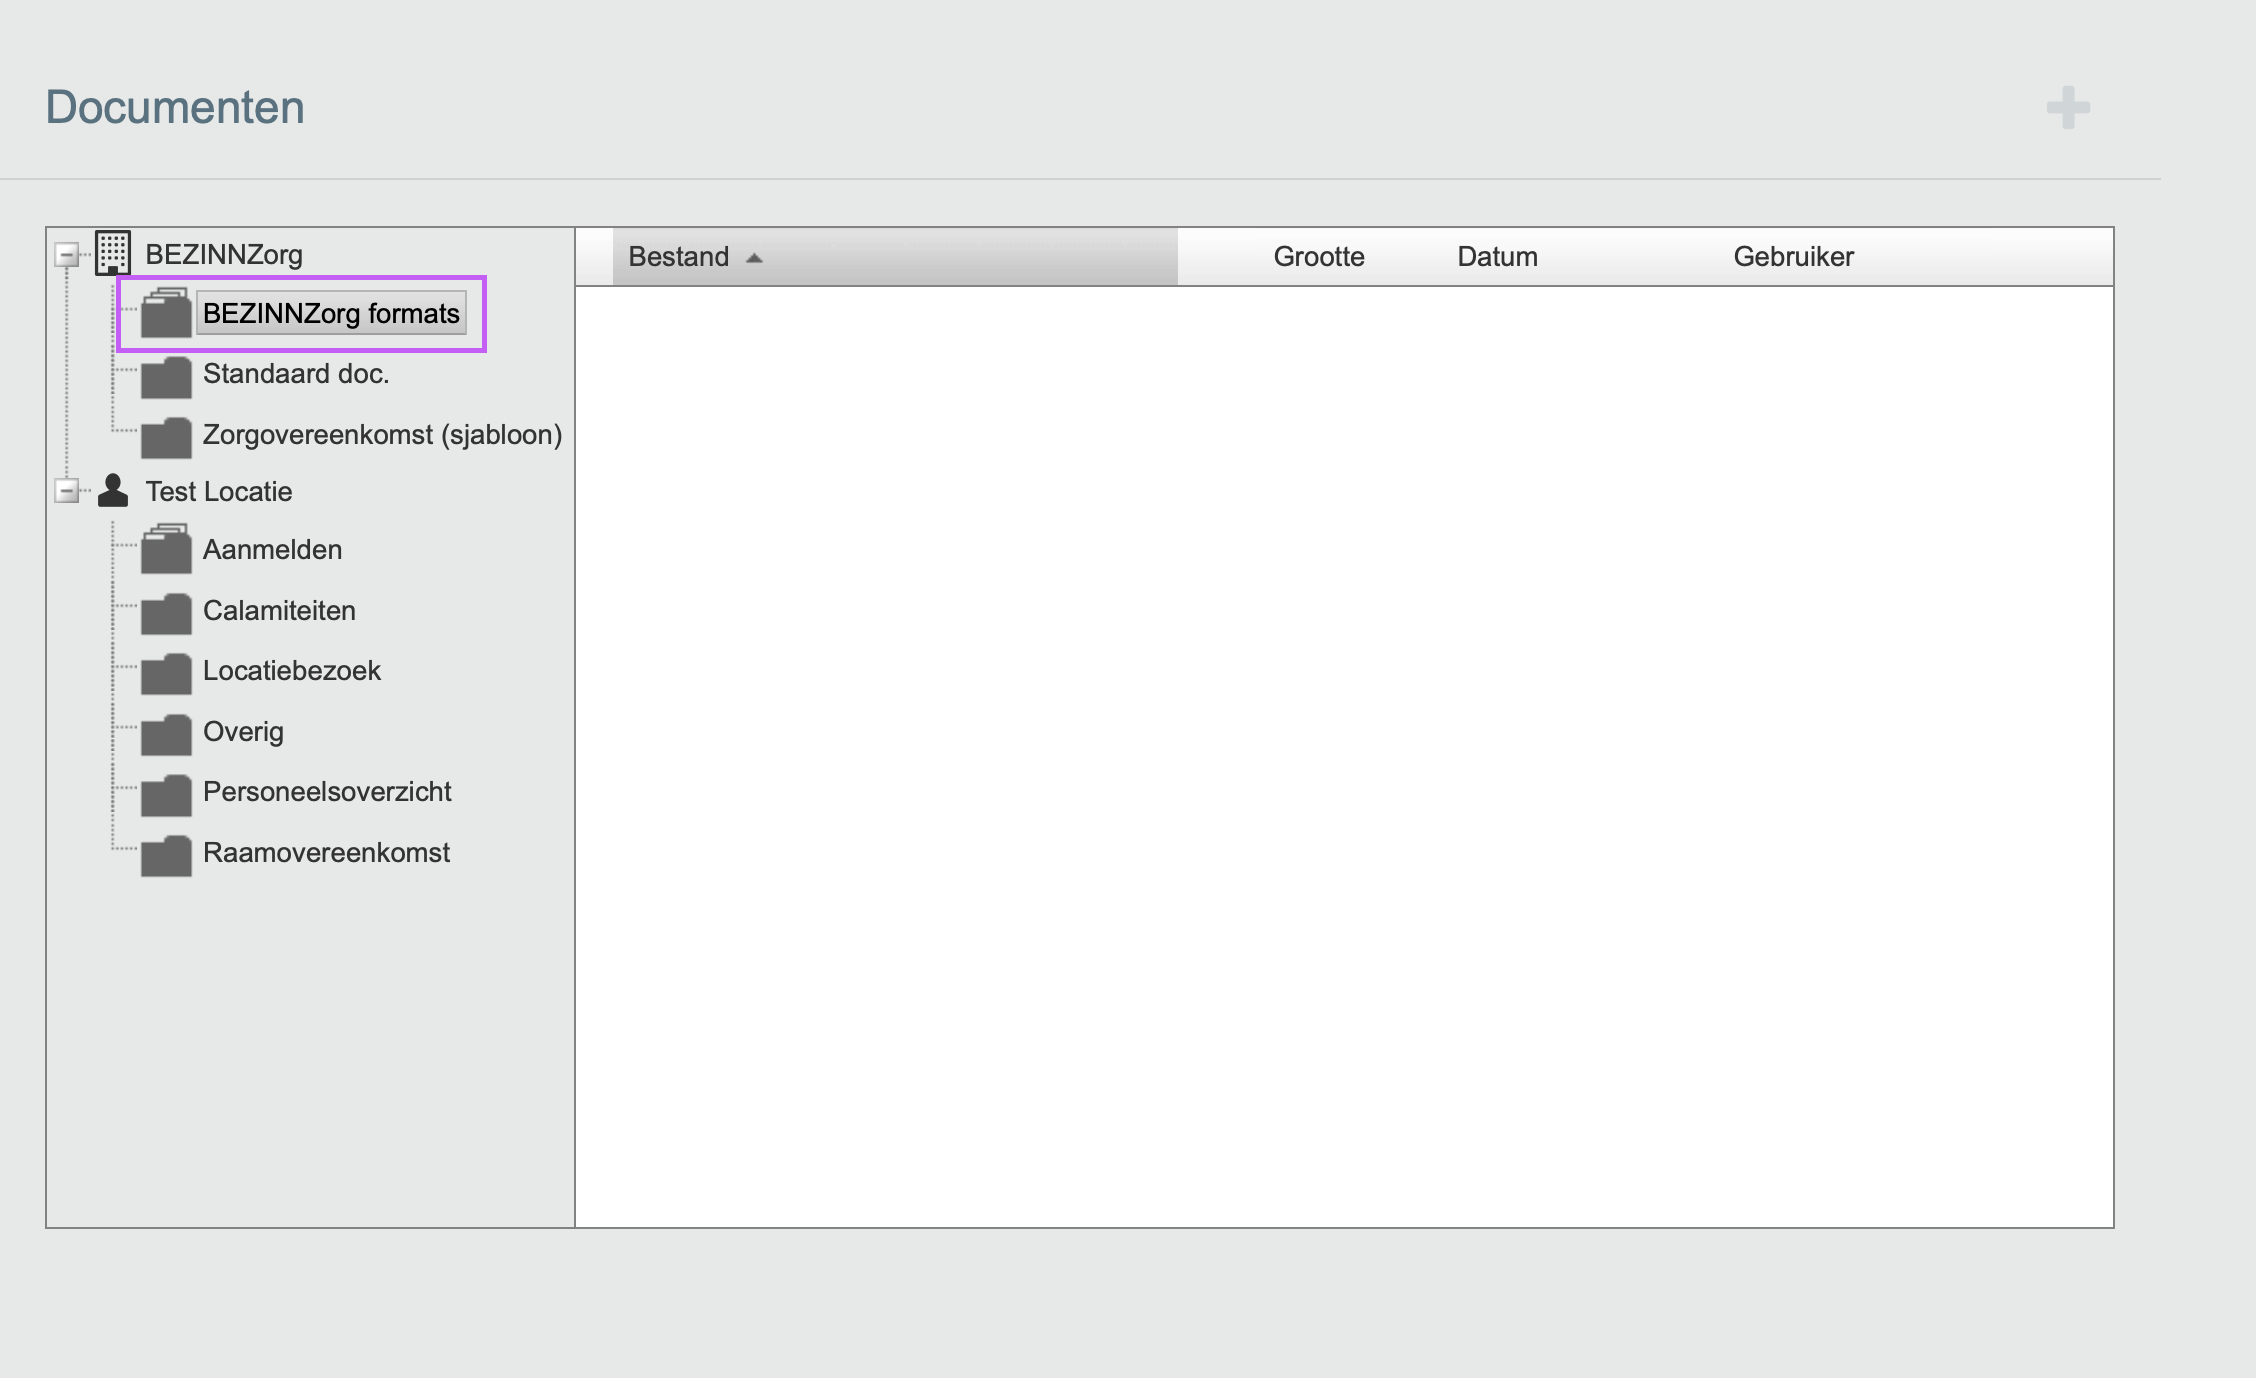This screenshot has width=2256, height=1378.
Task: Open Zorgovereenkomst (sjabloon) folder
Action: tap(382, 435)
